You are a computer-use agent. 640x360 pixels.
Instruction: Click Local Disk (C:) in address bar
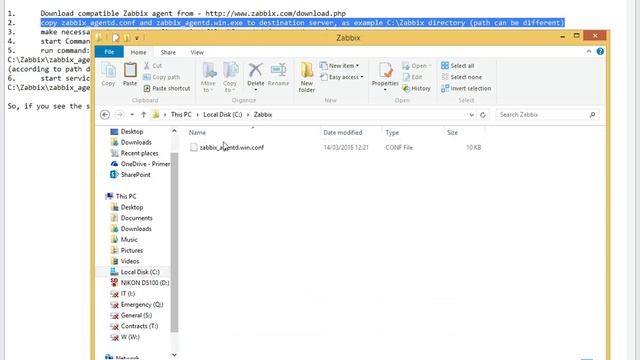[x=222, y=115]
